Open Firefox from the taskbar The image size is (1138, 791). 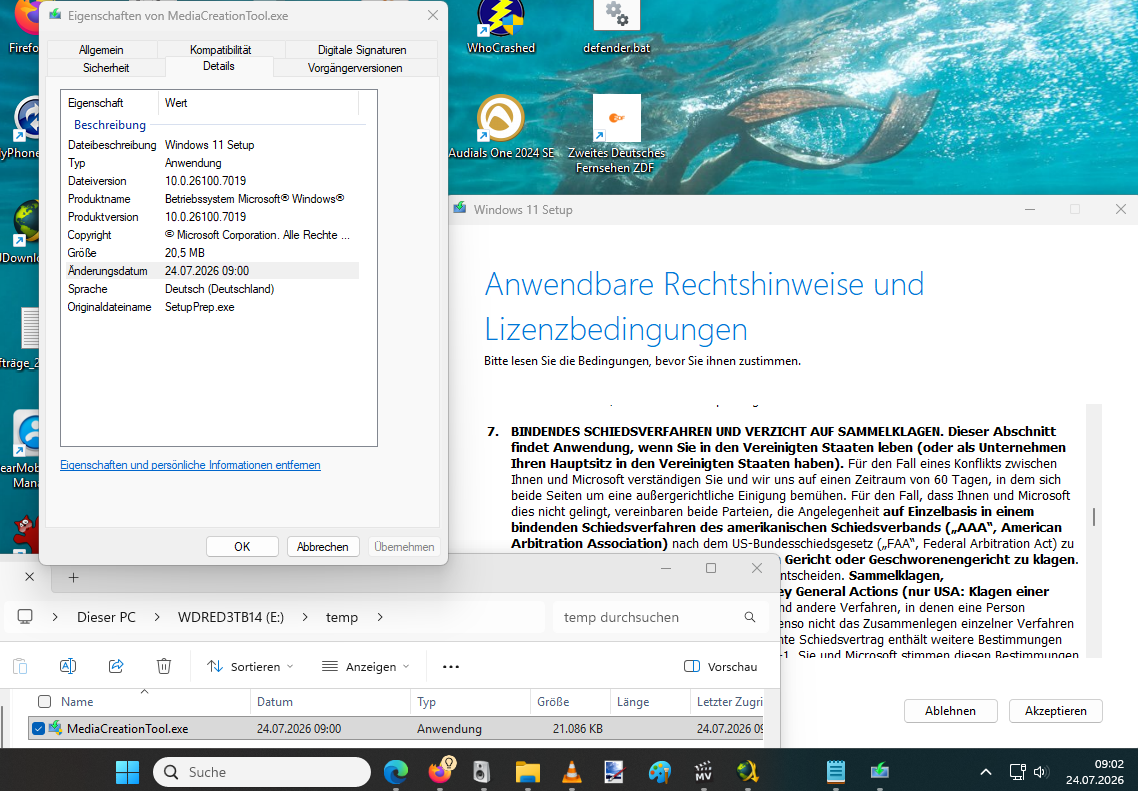pyautogui.click(x=440, y=771)
